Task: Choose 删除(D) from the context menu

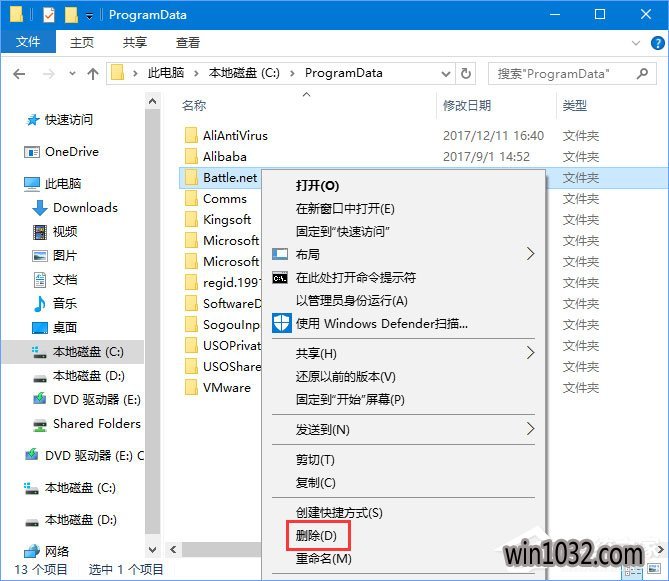Action: click(x=317, y=536)
